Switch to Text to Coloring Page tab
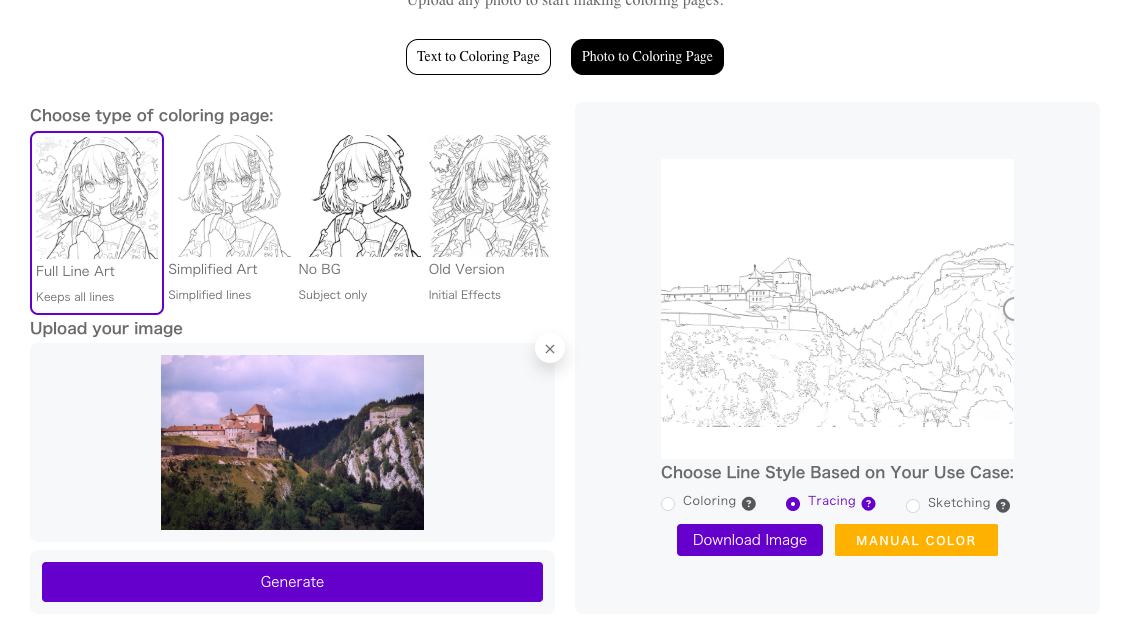 pos(478,57)
